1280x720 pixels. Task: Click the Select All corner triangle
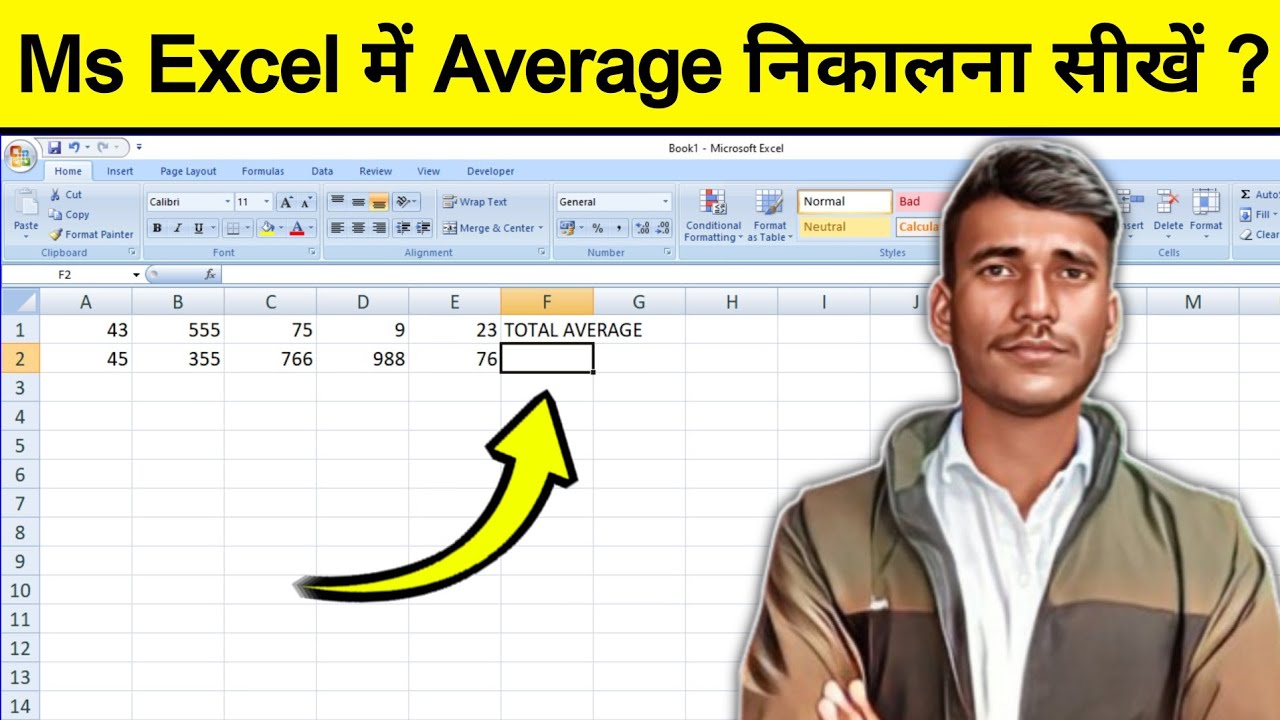tap(20, 301)
